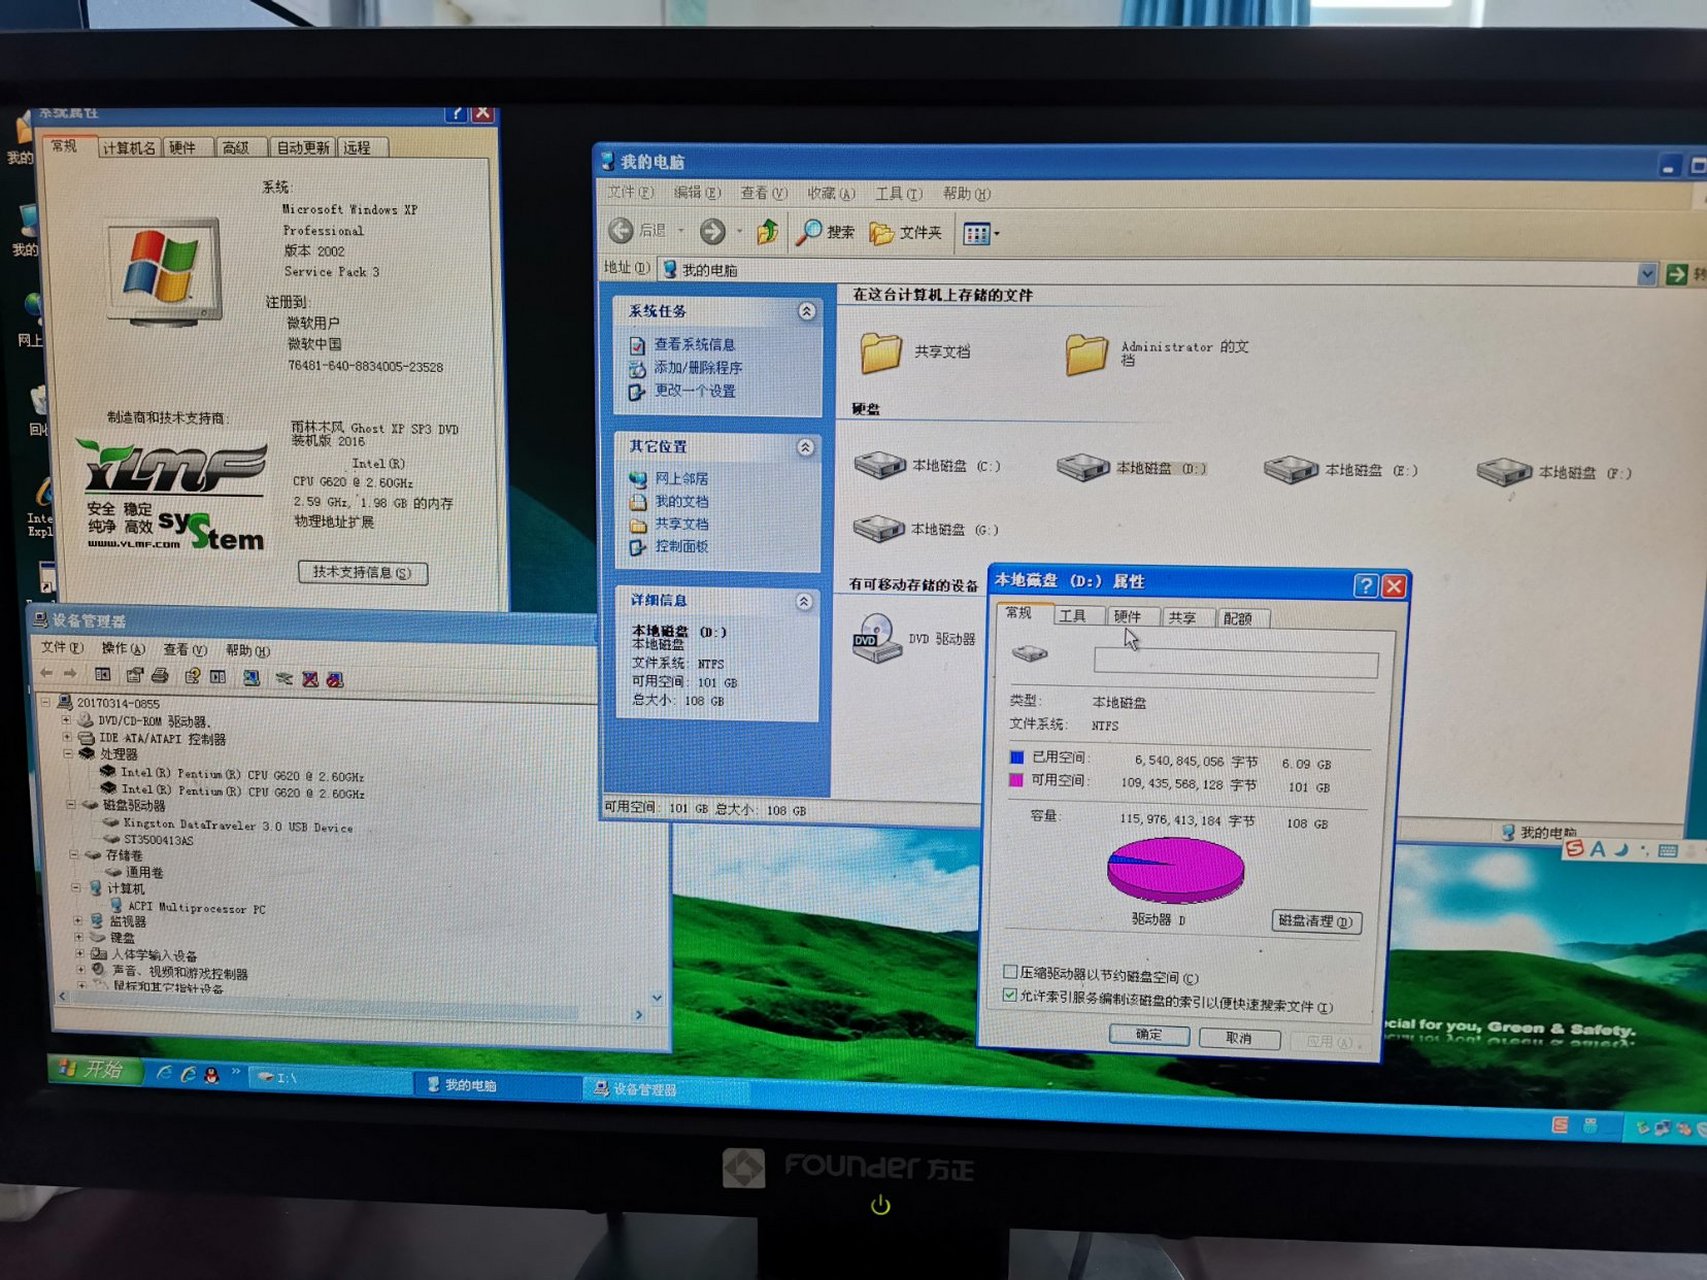1707x1280 pixels.
Task: Toggle Folders (文件夹) pane in My Computer
Action: (x=906, y=233)
